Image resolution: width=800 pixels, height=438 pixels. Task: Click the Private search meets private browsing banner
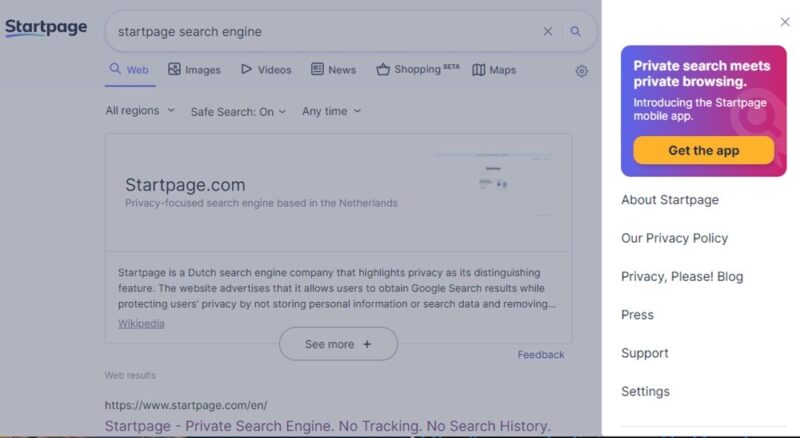point(704,111)
